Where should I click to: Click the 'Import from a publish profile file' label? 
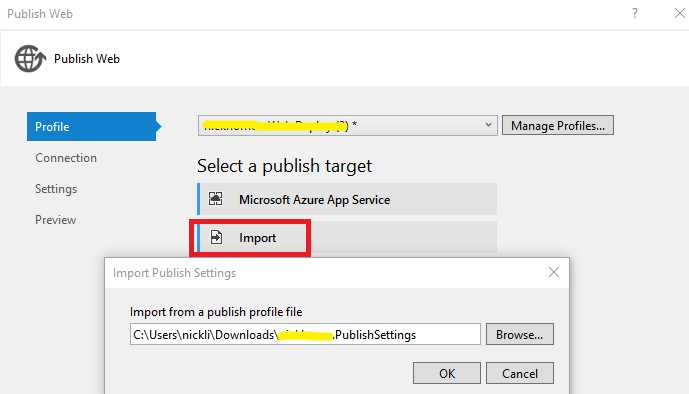pos(216,312)
